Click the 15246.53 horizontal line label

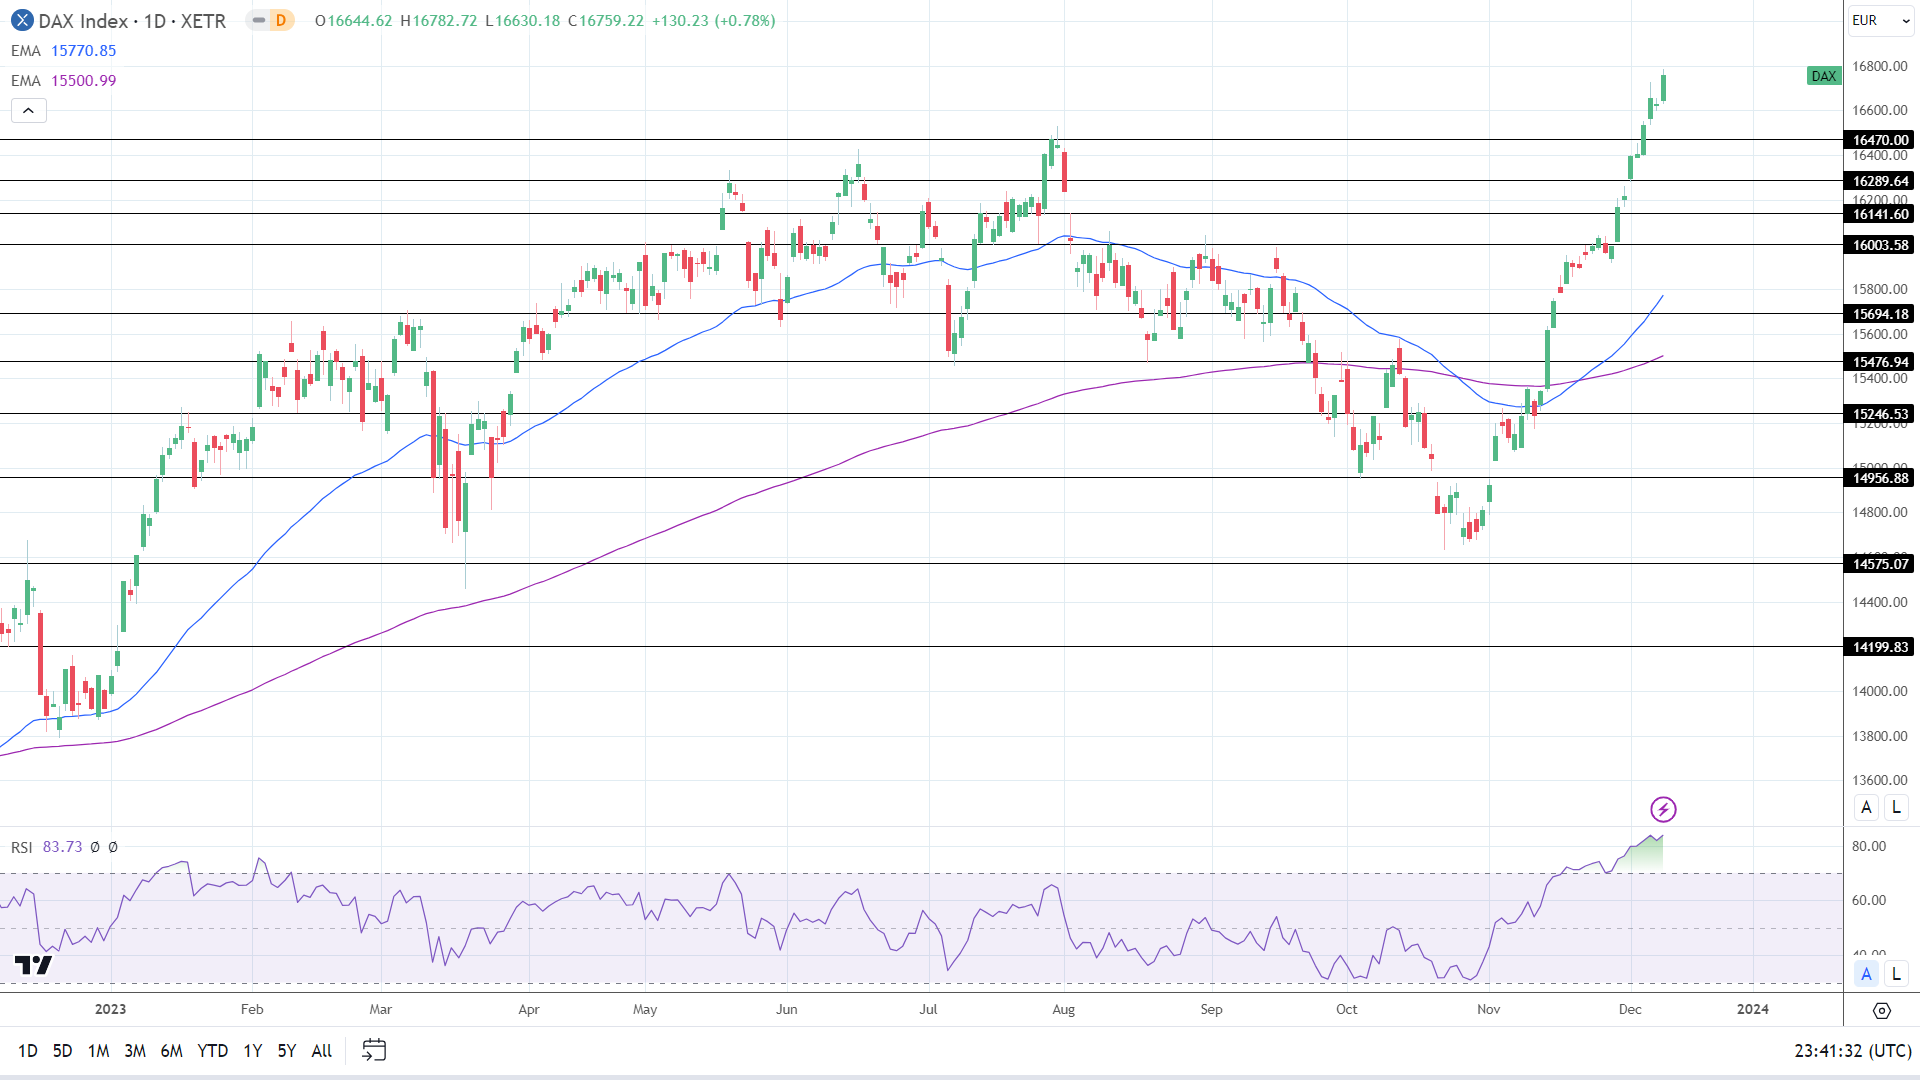(x=1879, y=414)
